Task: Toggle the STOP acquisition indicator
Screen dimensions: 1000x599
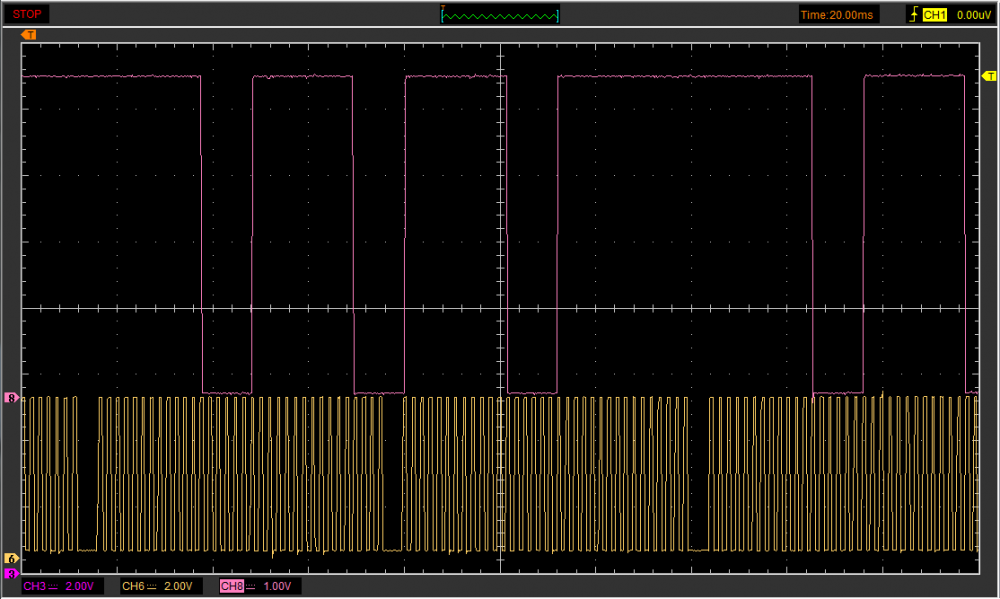Action: pos(26,14)
